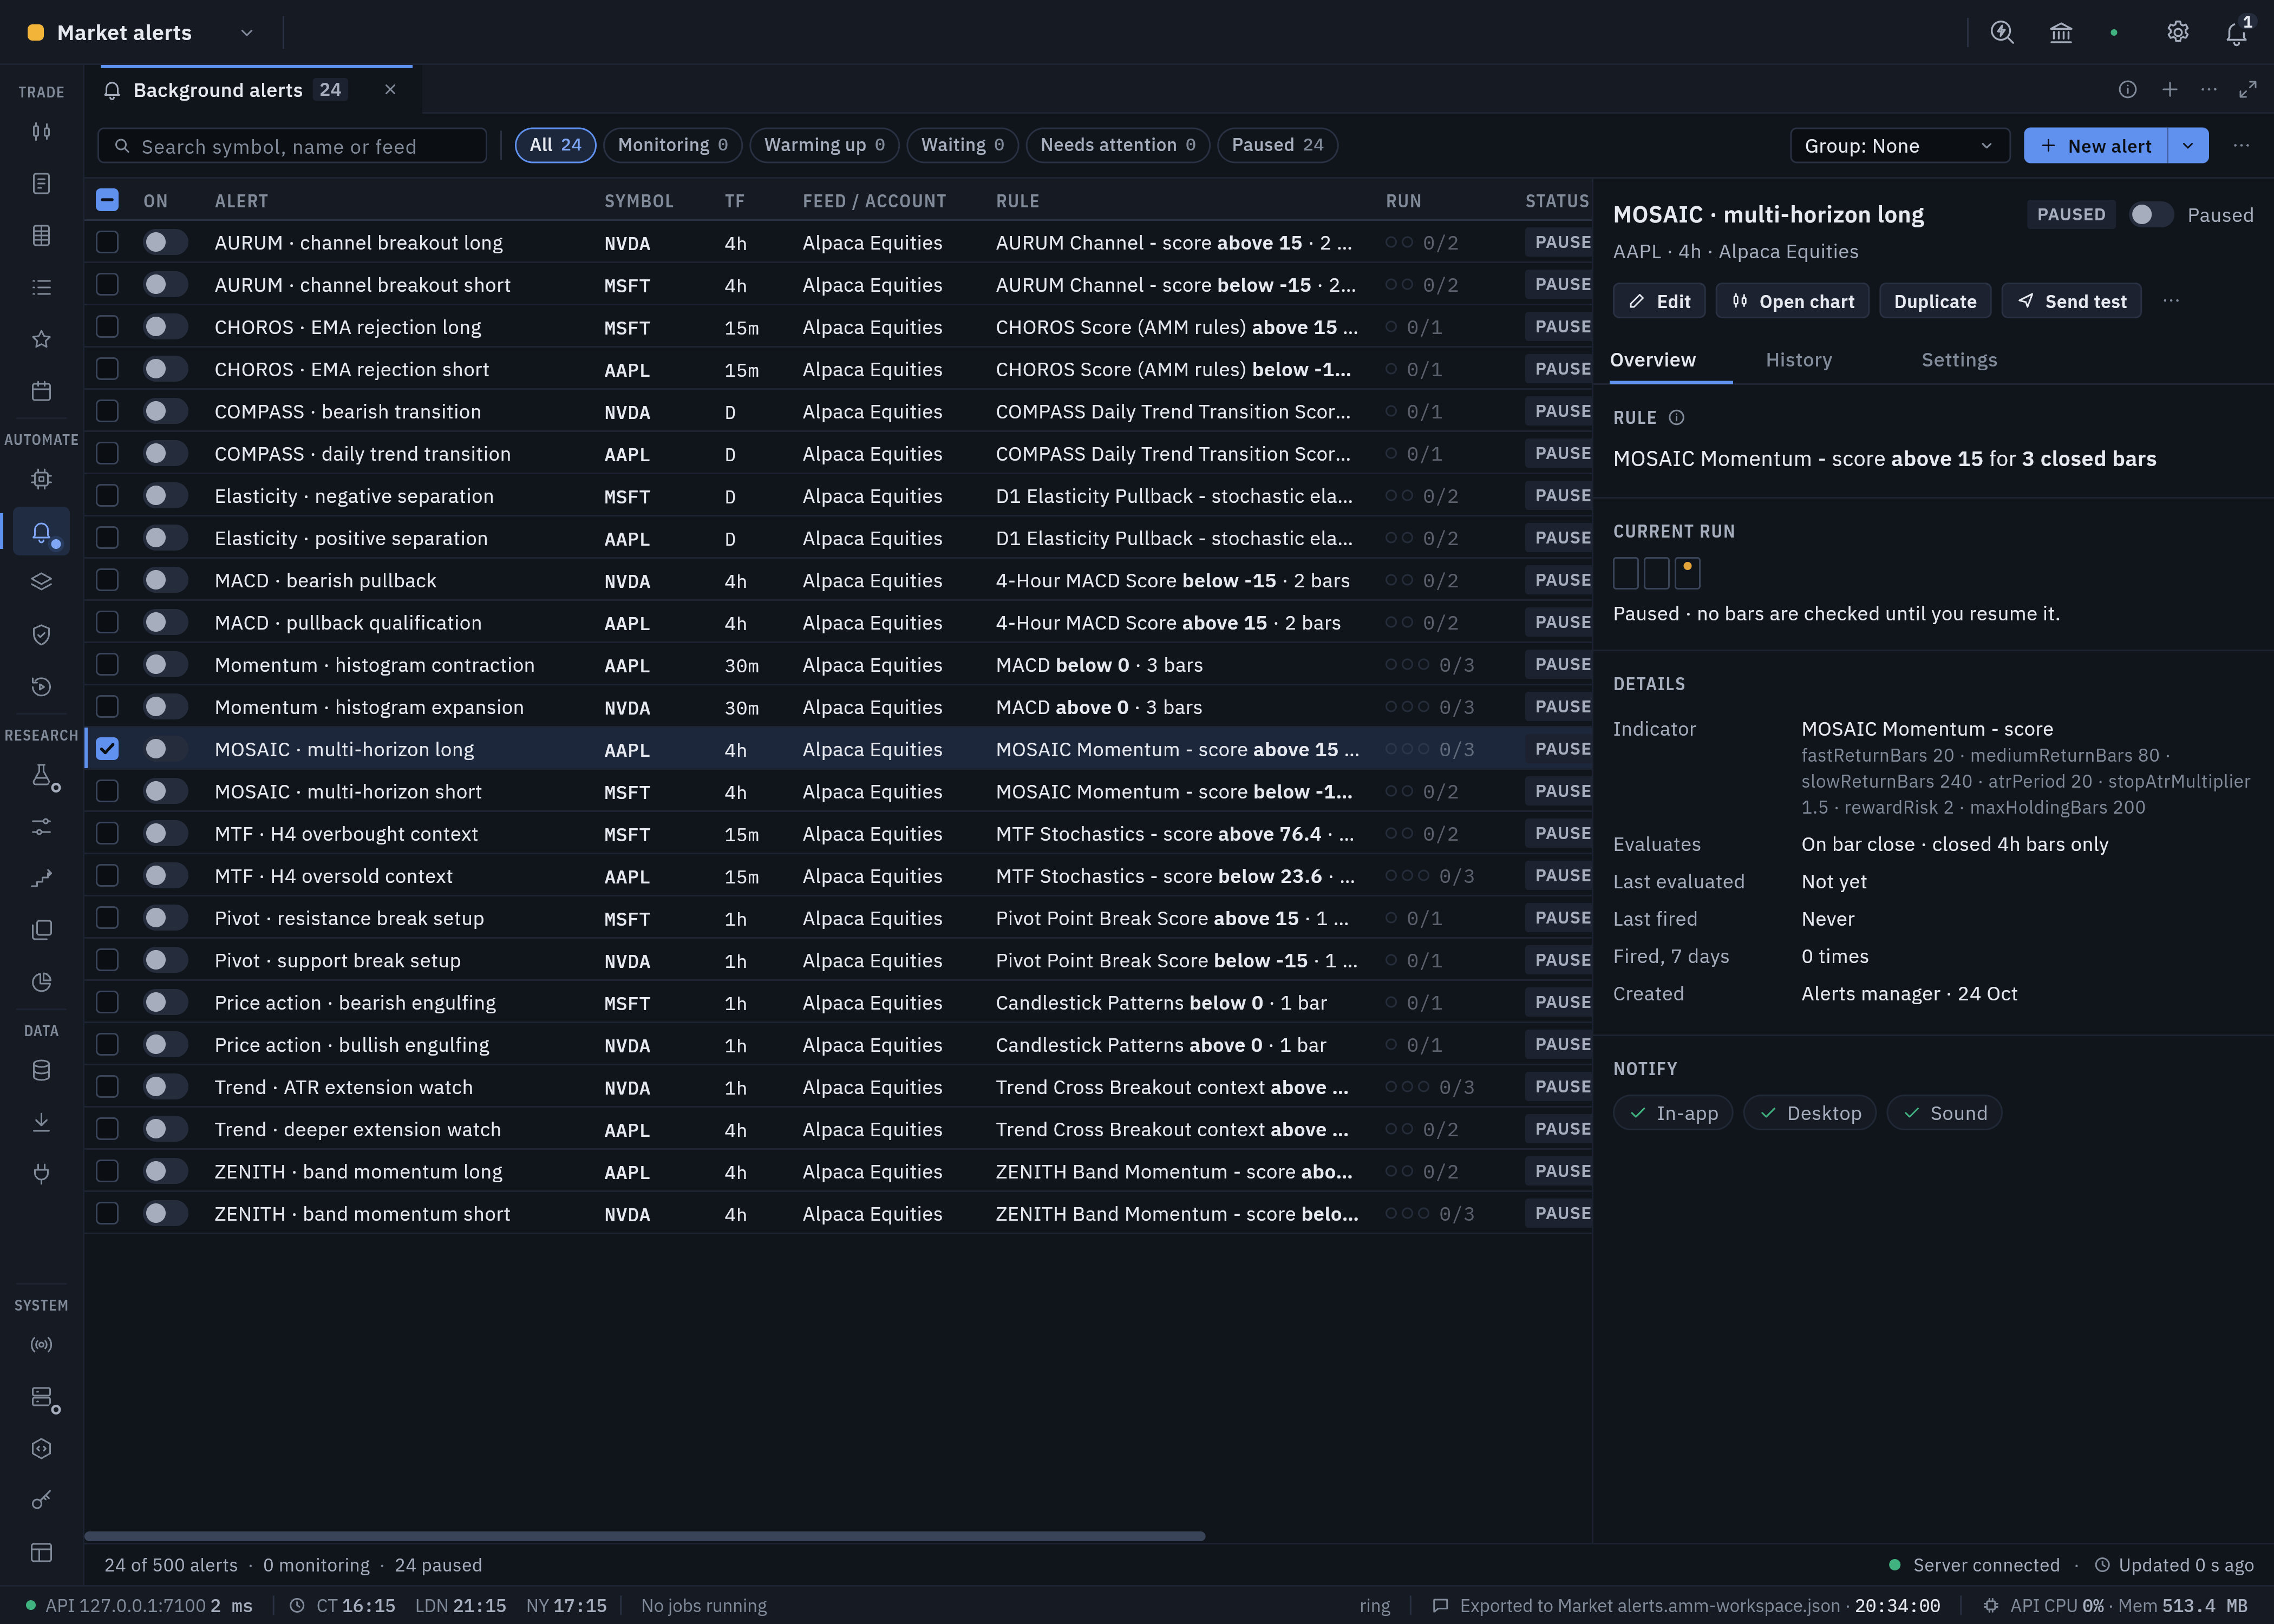Check the AURUM channel breakout long row checkbox

point(107,243)
